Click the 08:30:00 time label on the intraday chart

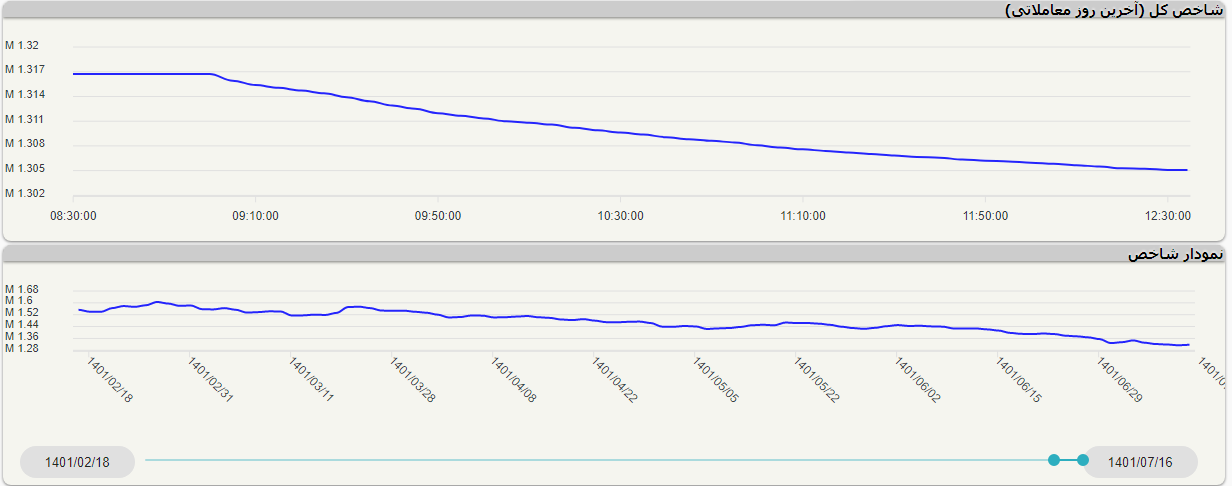[x=73, y=215]
